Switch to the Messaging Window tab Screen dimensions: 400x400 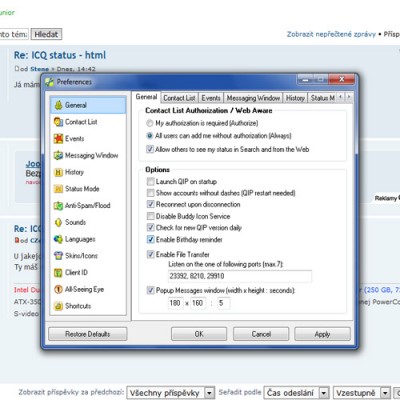tap(253, 98)
